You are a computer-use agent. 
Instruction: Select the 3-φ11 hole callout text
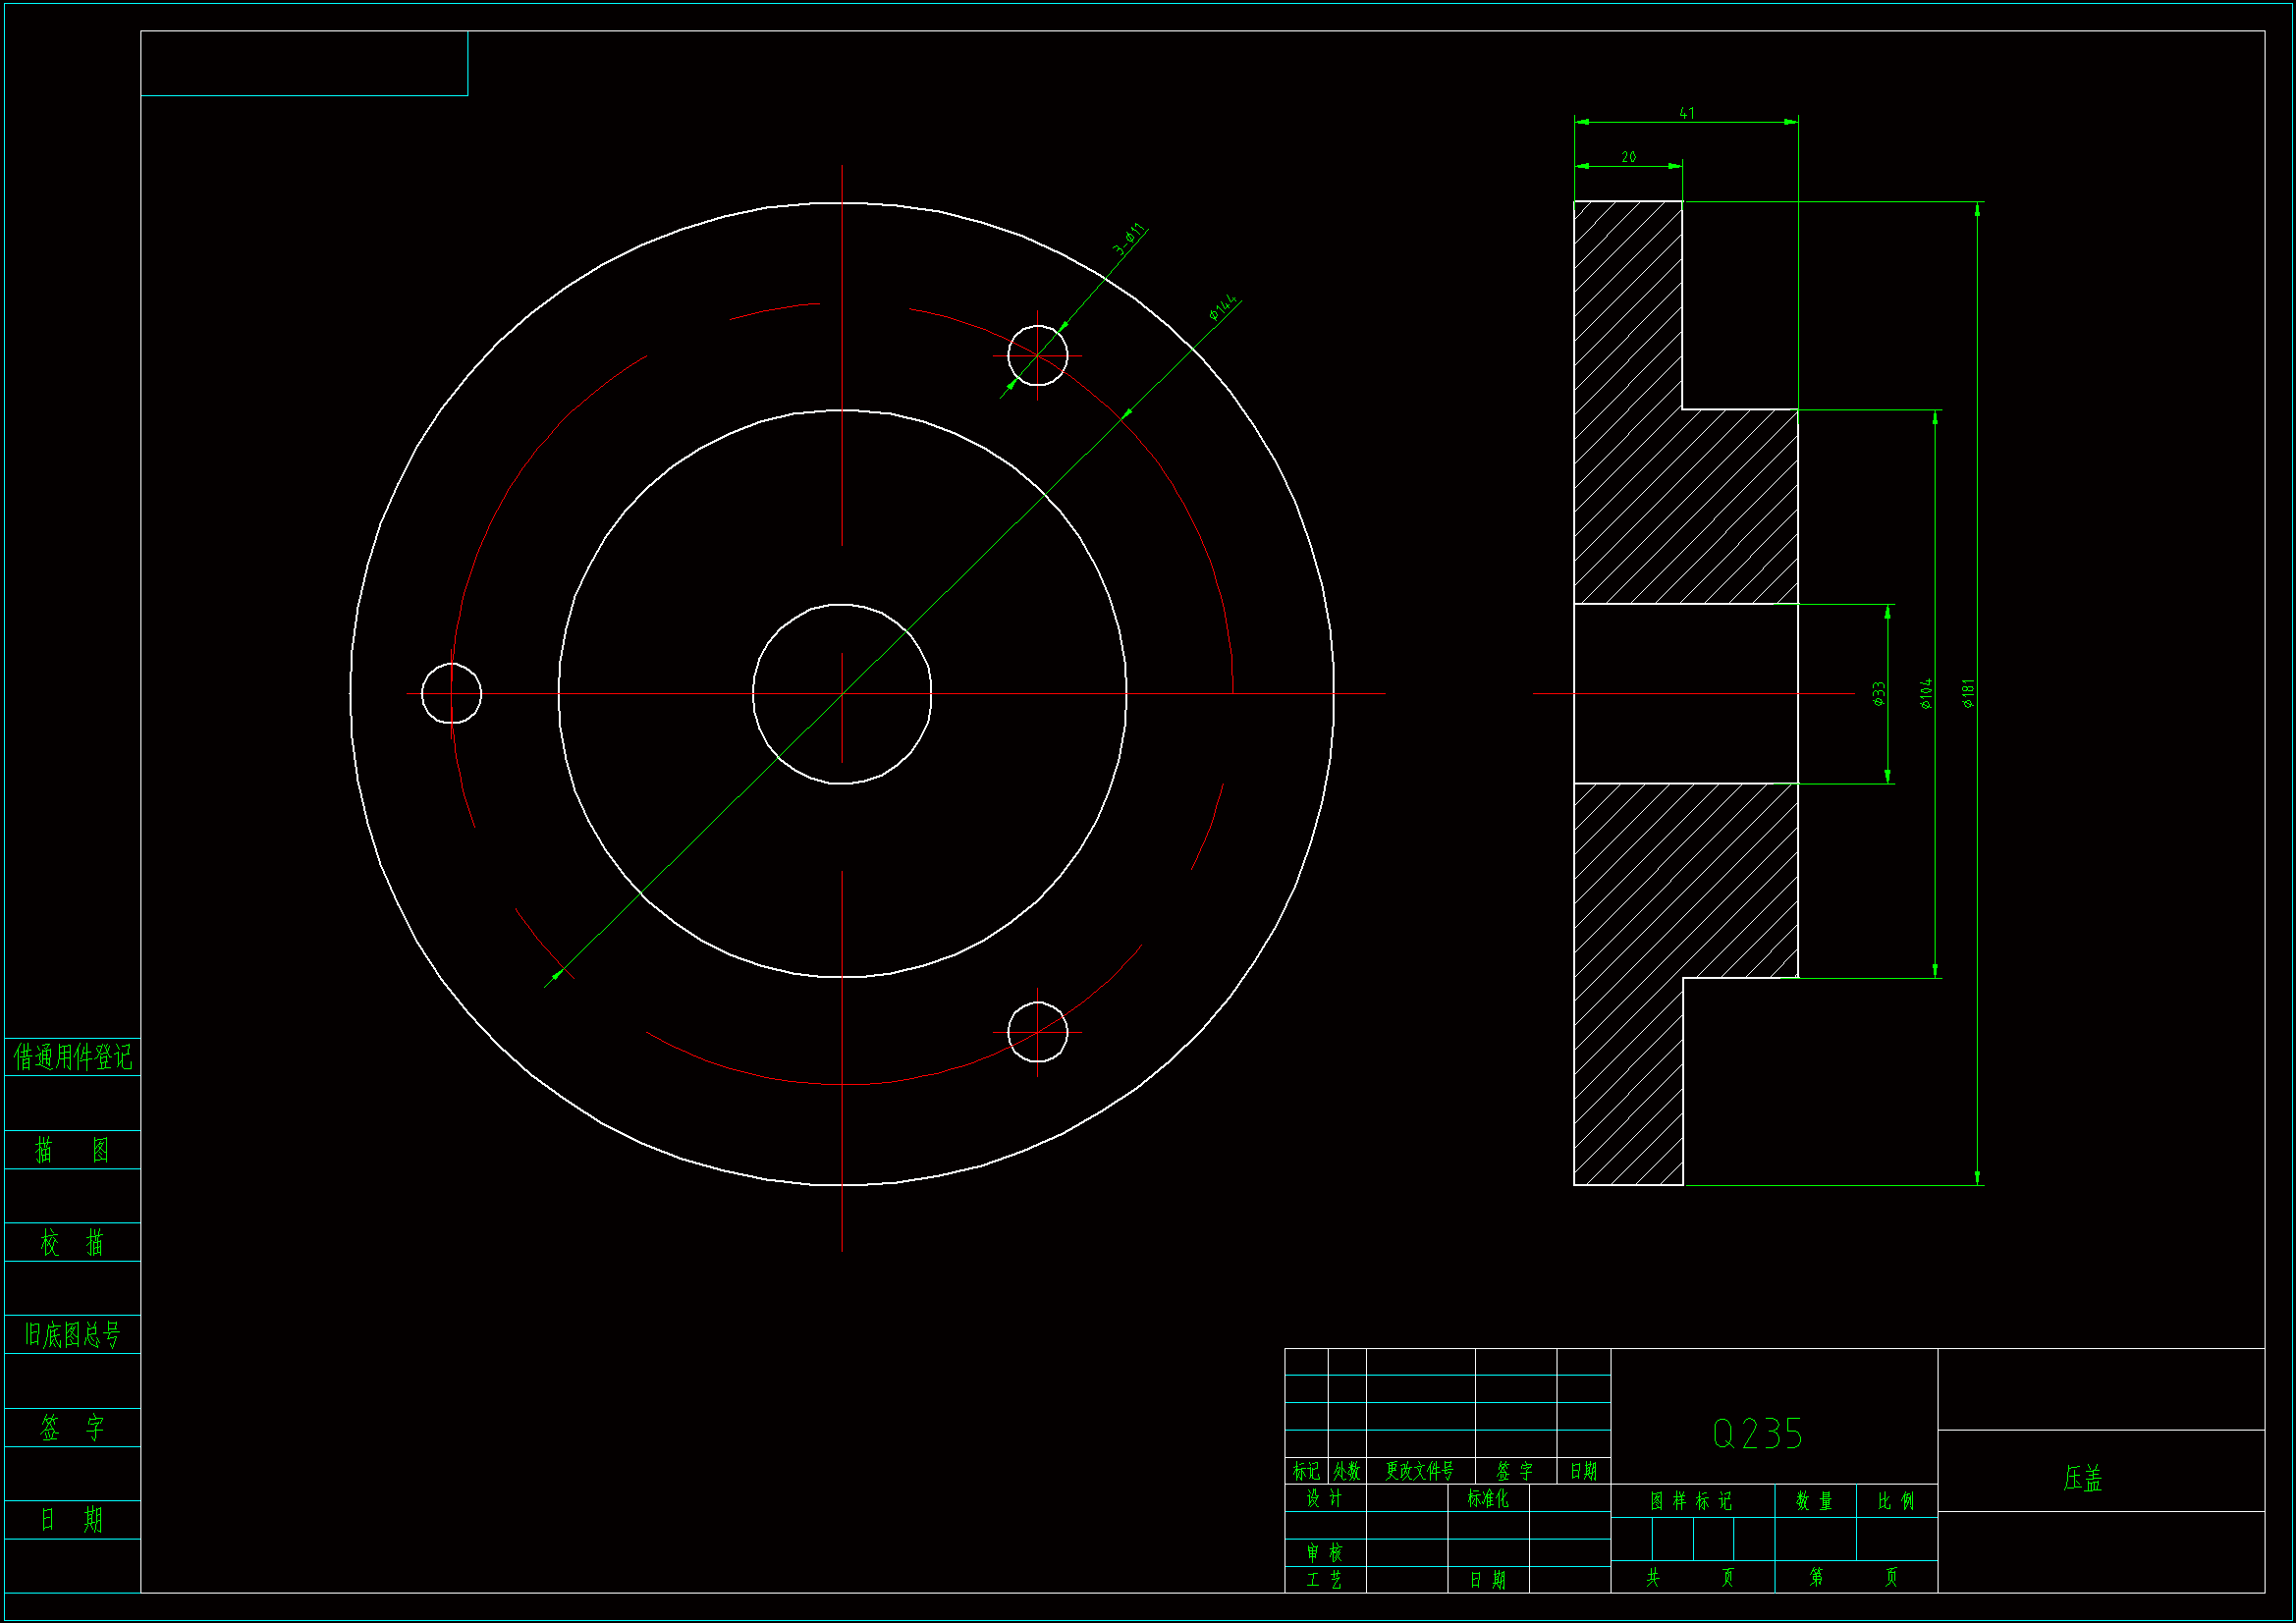1129,238
